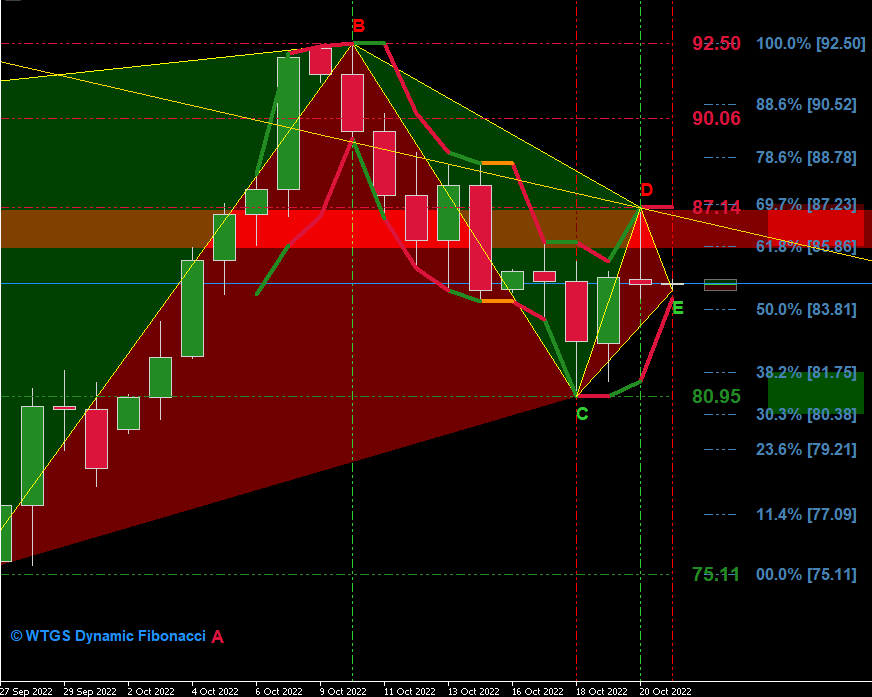Click the 16 Oct 2022 date label
This screenshot has width=872, height=697.
click(537, 691)
